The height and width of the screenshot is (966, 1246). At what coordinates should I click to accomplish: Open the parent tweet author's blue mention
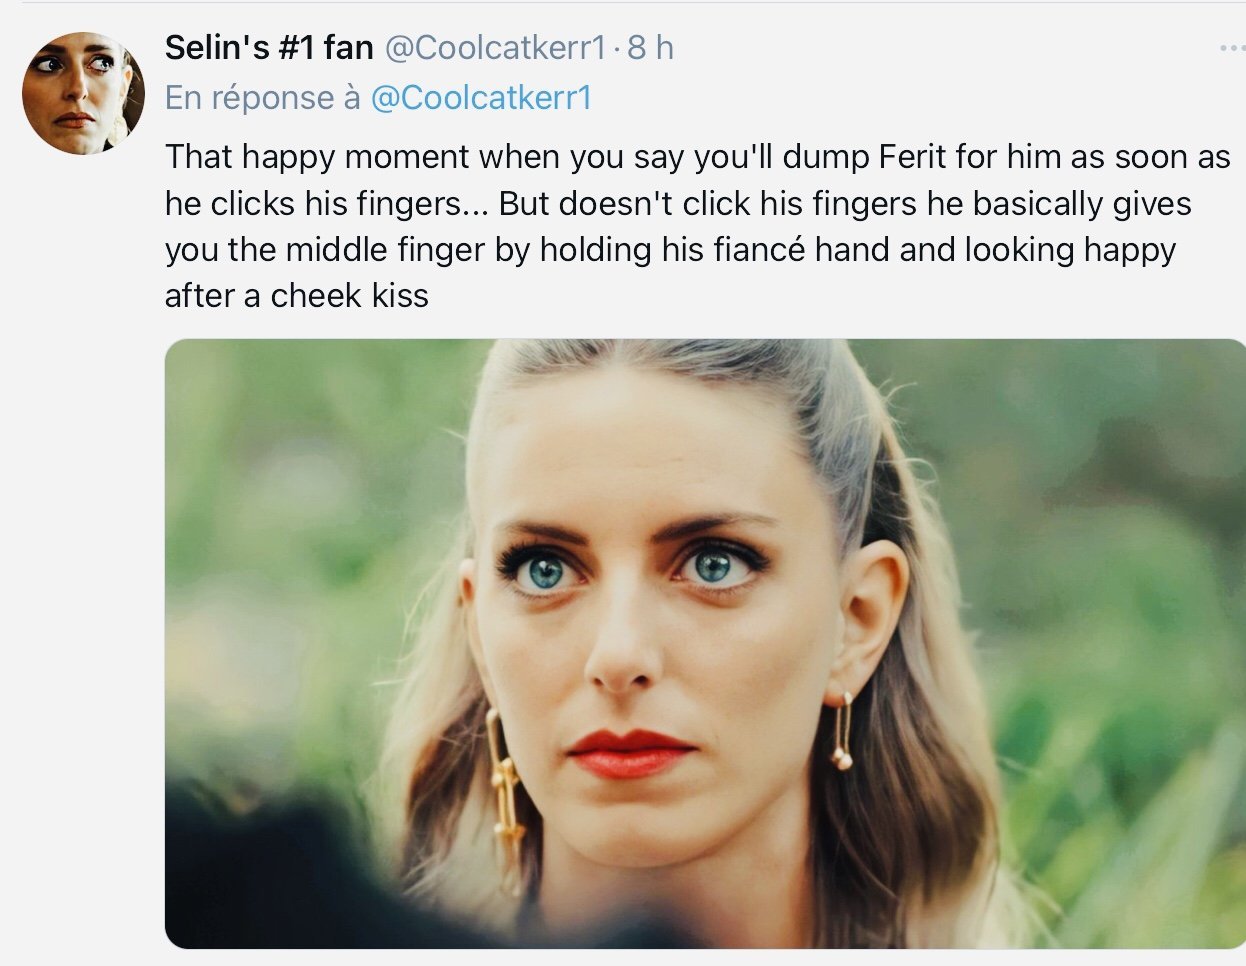pos(481,97)
